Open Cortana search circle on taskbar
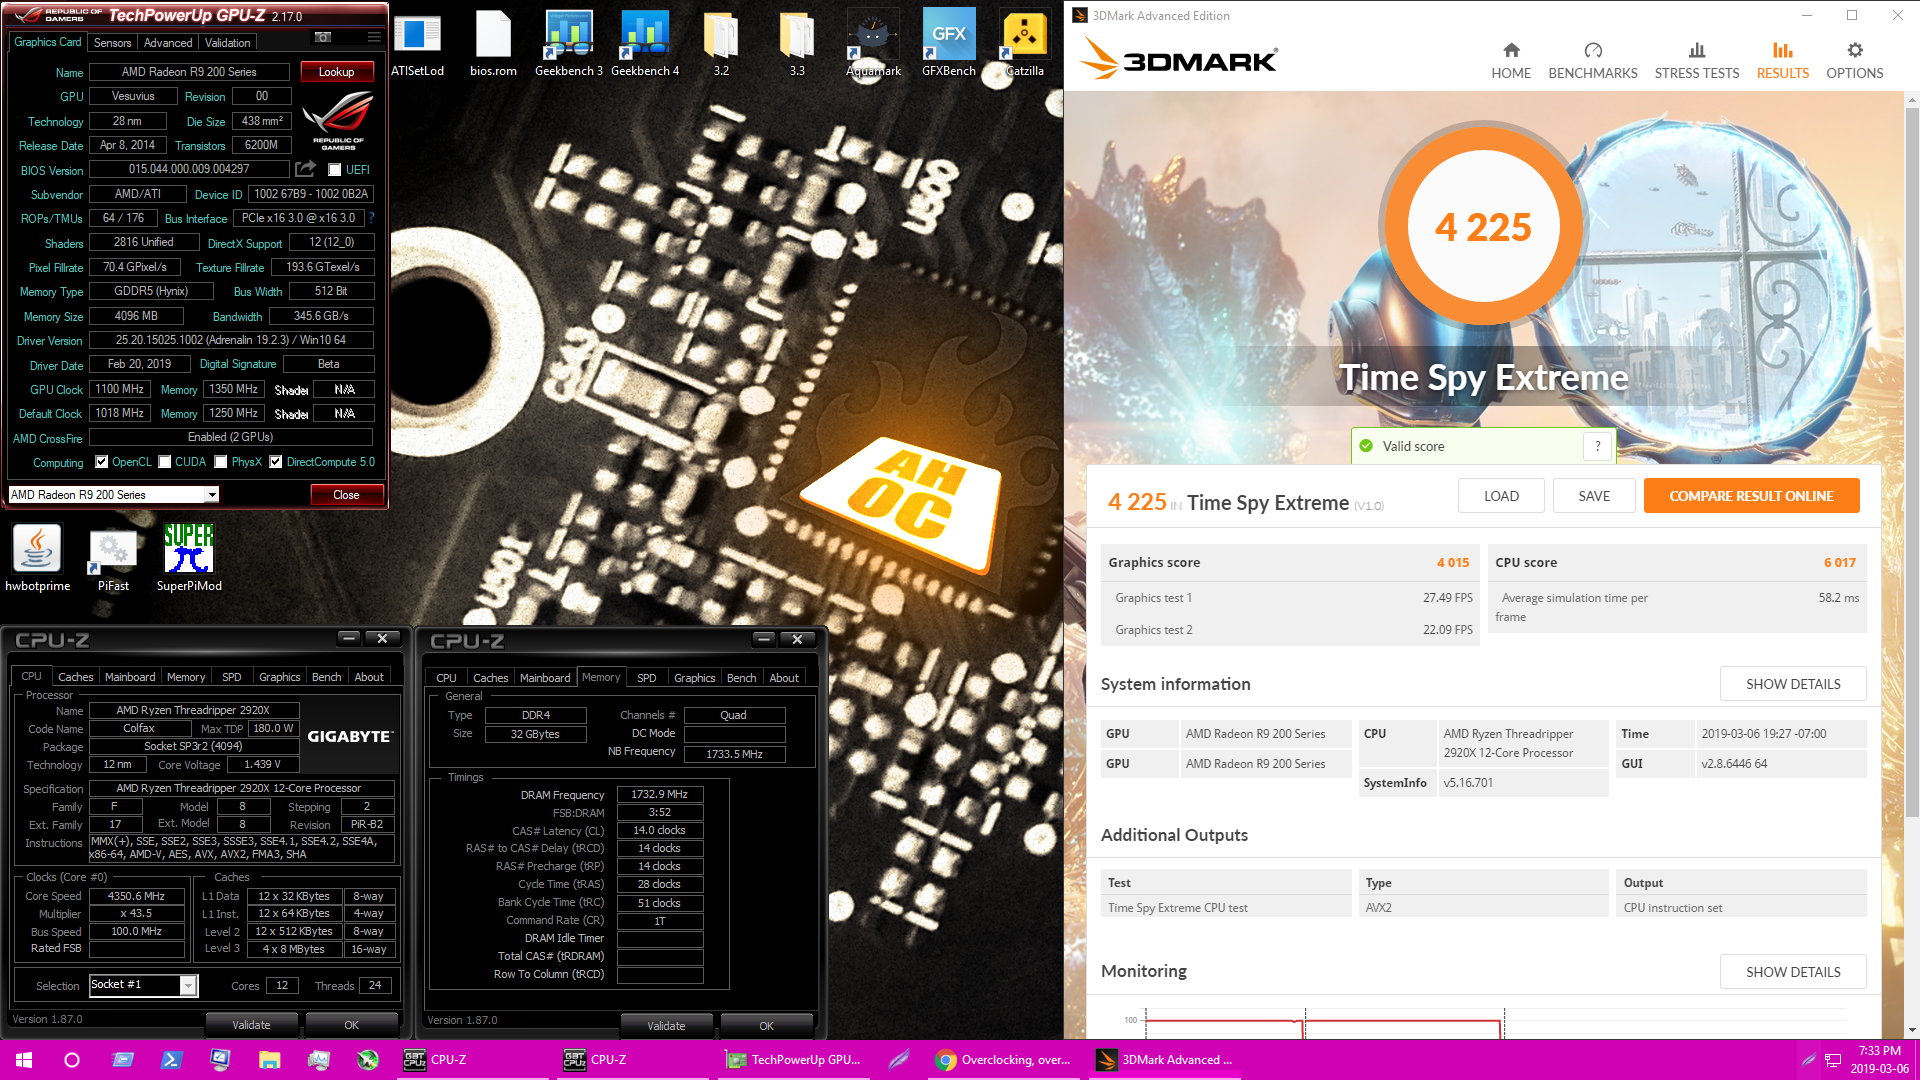 [x=72, y=1060]
